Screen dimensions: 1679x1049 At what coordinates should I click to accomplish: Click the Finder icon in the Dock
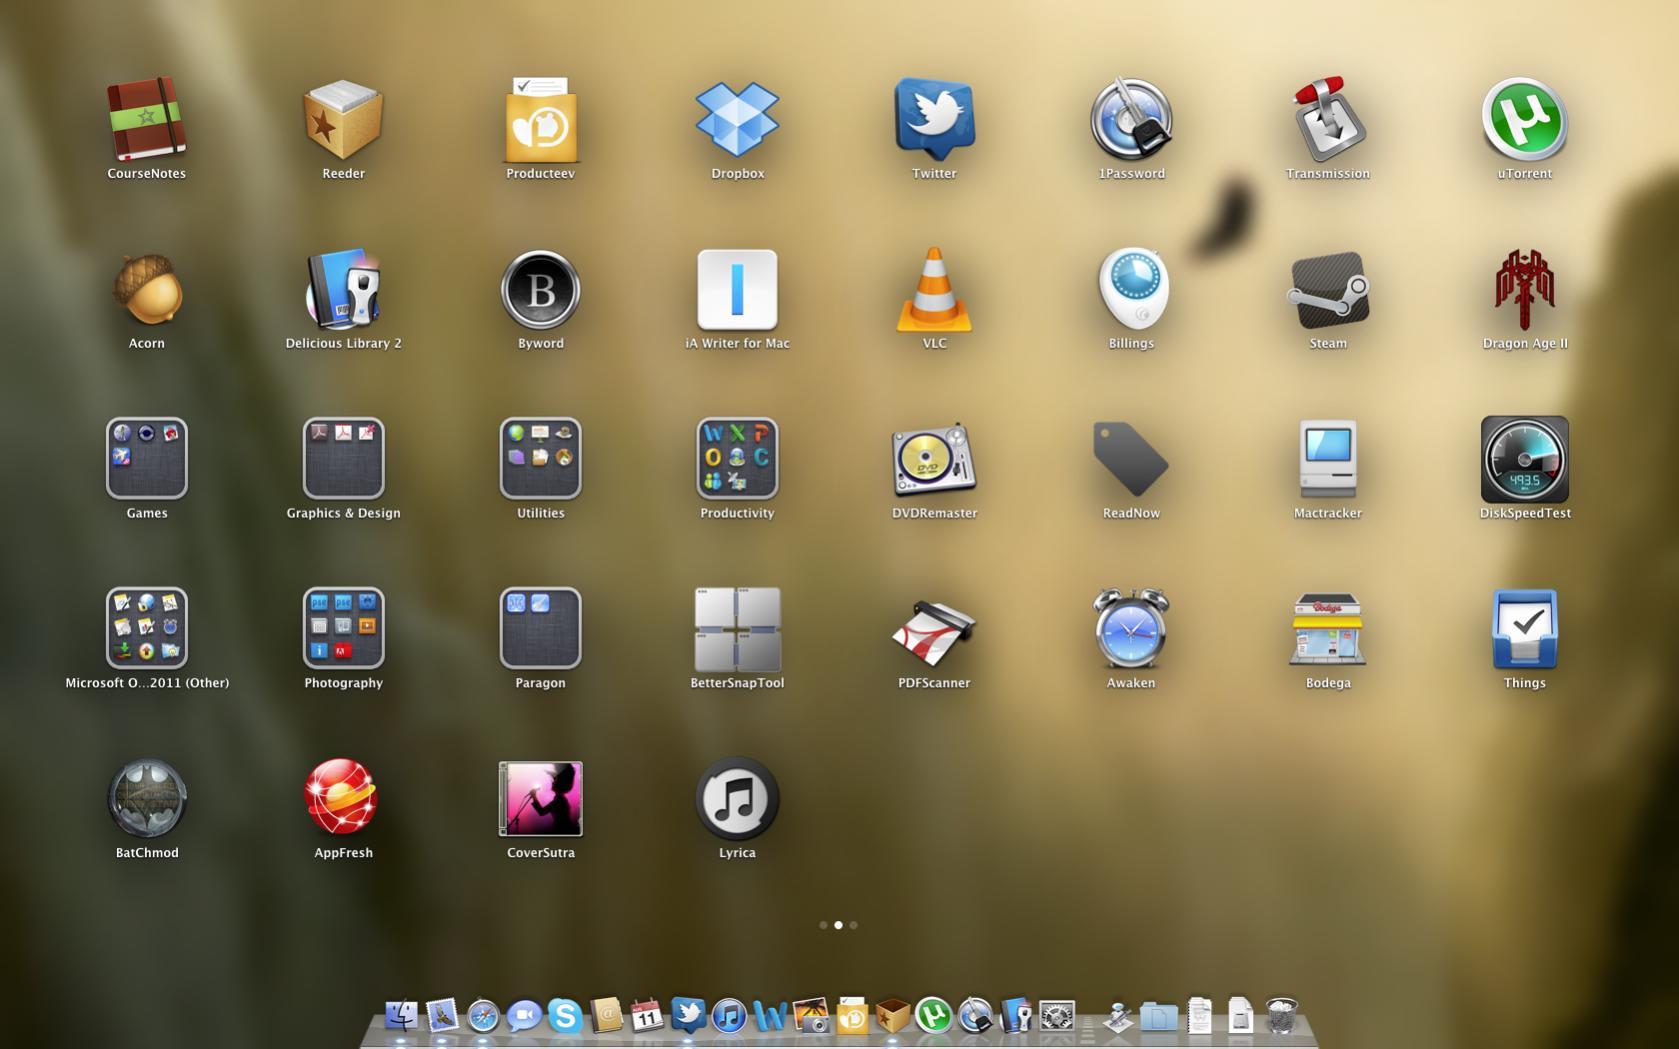click(x=401, y=1015)
